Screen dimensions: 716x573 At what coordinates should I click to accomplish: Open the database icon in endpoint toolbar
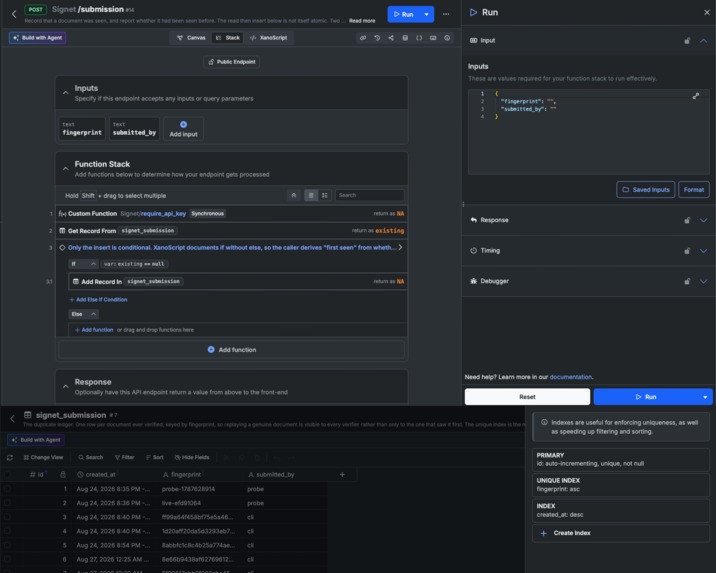click(x=405, y=38)
